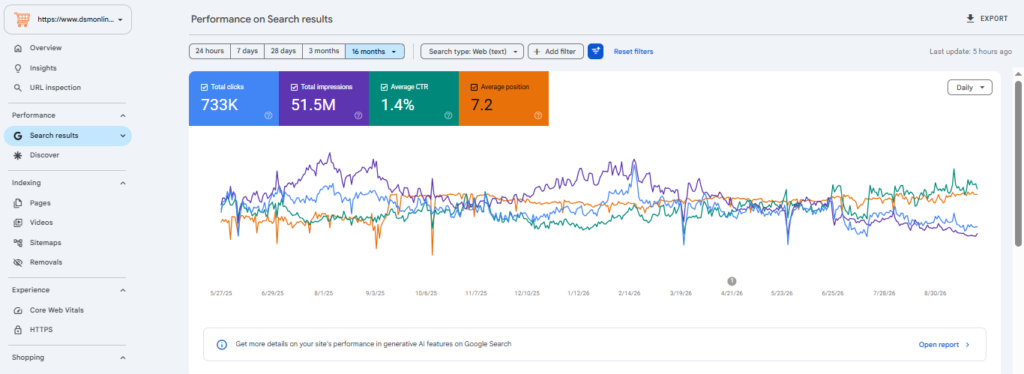Click the 1.4% Average CTR card
This screenshot has height=374, width=1024.
[414, 99]
